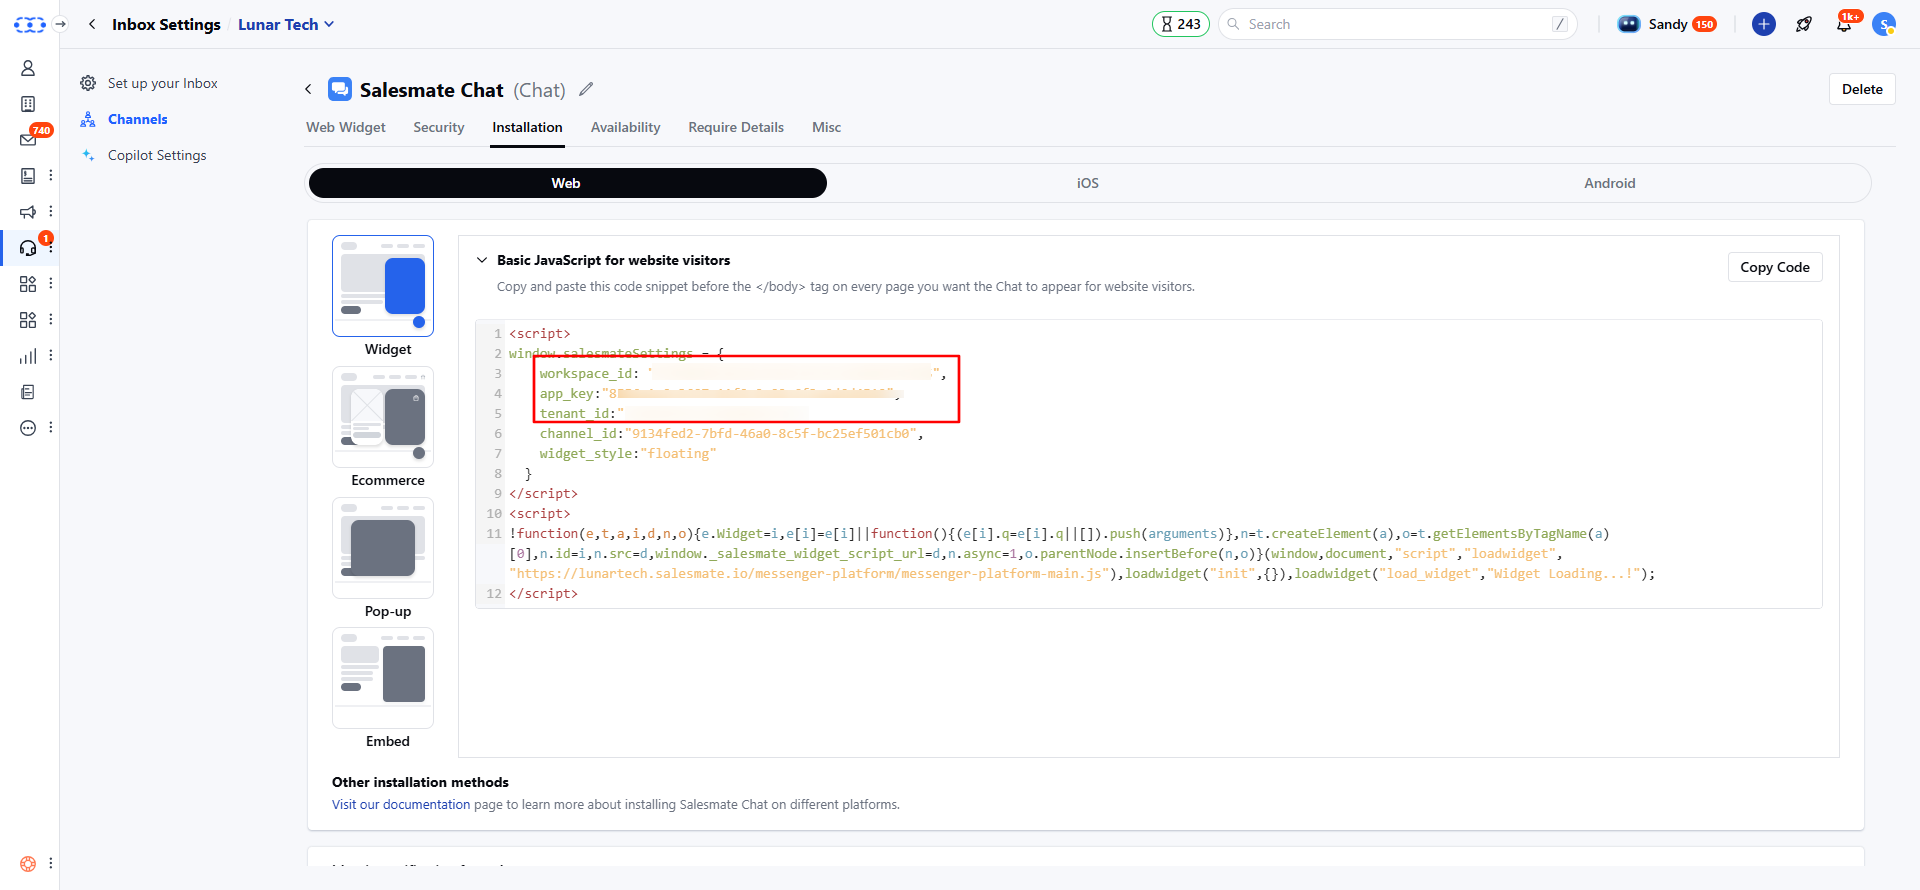Image resolution: width=1920 pixels, height=890 pixels.
Task: Click the widget_style "floating" value in code
Action: click(678, 454)
